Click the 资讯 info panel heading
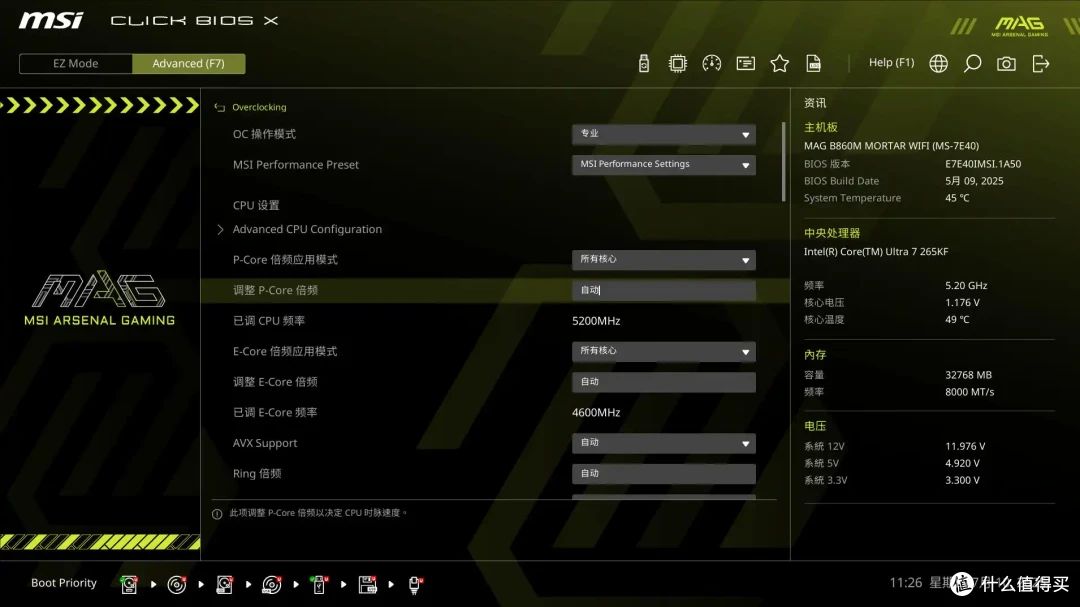1080x607 pixels. (x=815, y=103)
